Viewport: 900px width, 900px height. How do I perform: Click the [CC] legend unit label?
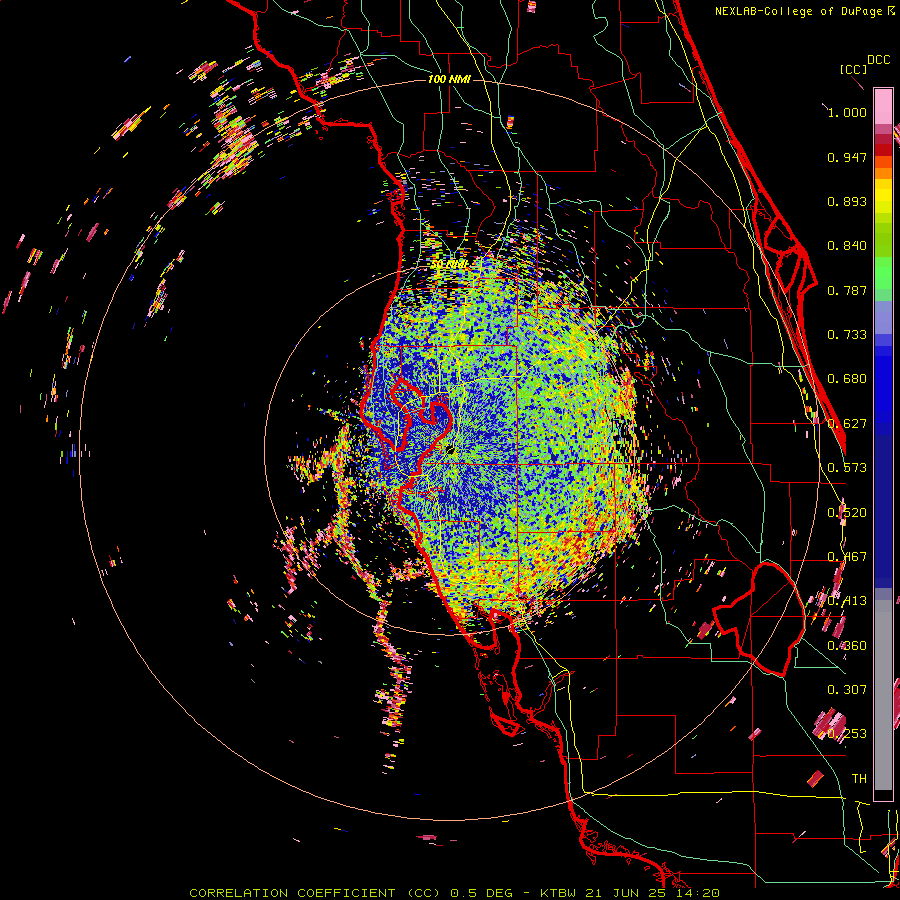(x=853, y=69)
